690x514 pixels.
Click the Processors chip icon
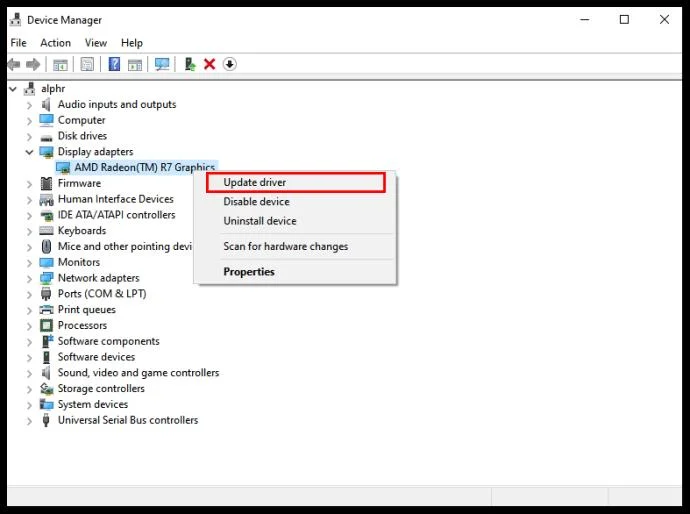point(46,326)
